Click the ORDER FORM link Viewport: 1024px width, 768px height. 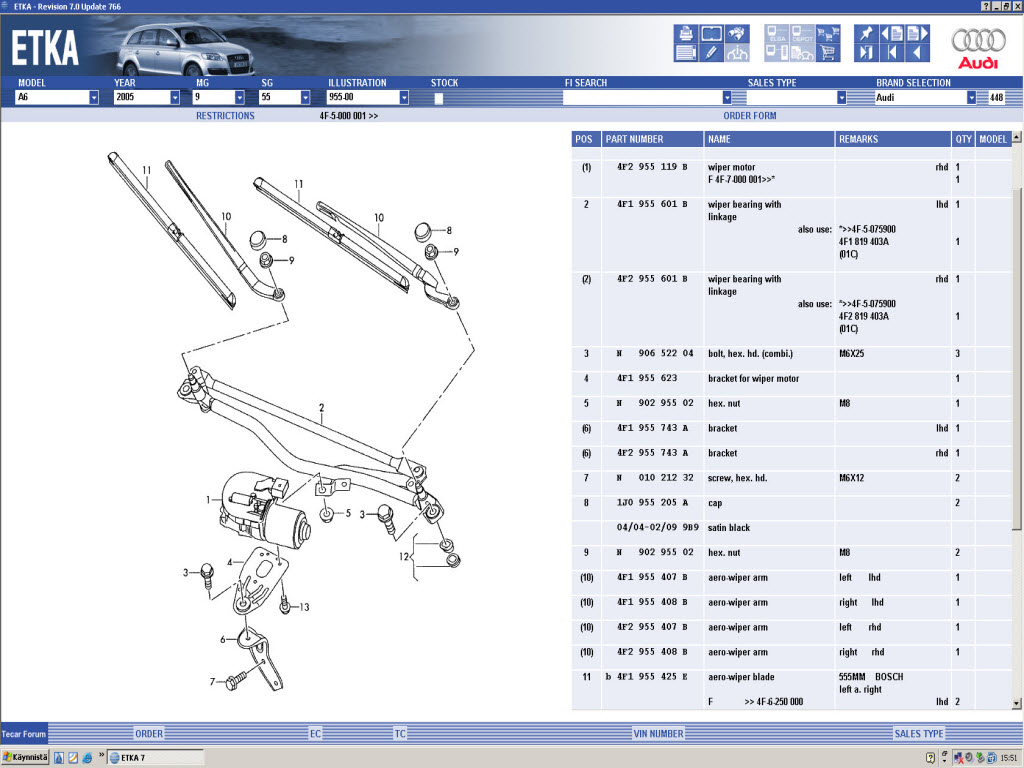pyautogui.click(x=750, y=116)
